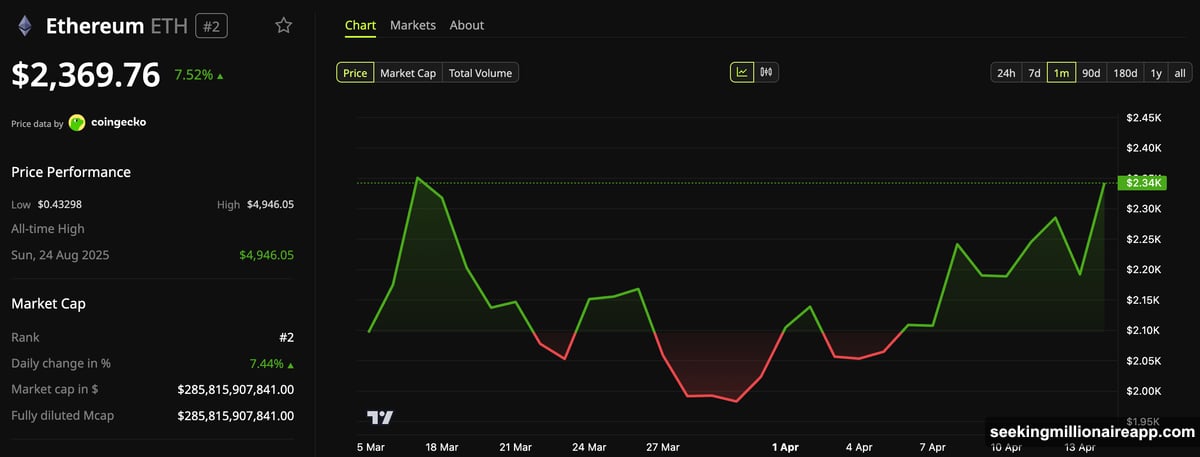1200x457 pixels.
Task: Open the Chart tab
Action: pyautogui.click(x=360, y=25)
